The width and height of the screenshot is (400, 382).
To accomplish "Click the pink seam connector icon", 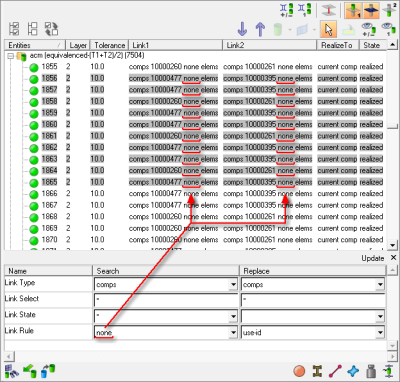I will pyautogui.click(x=335, y=371).
